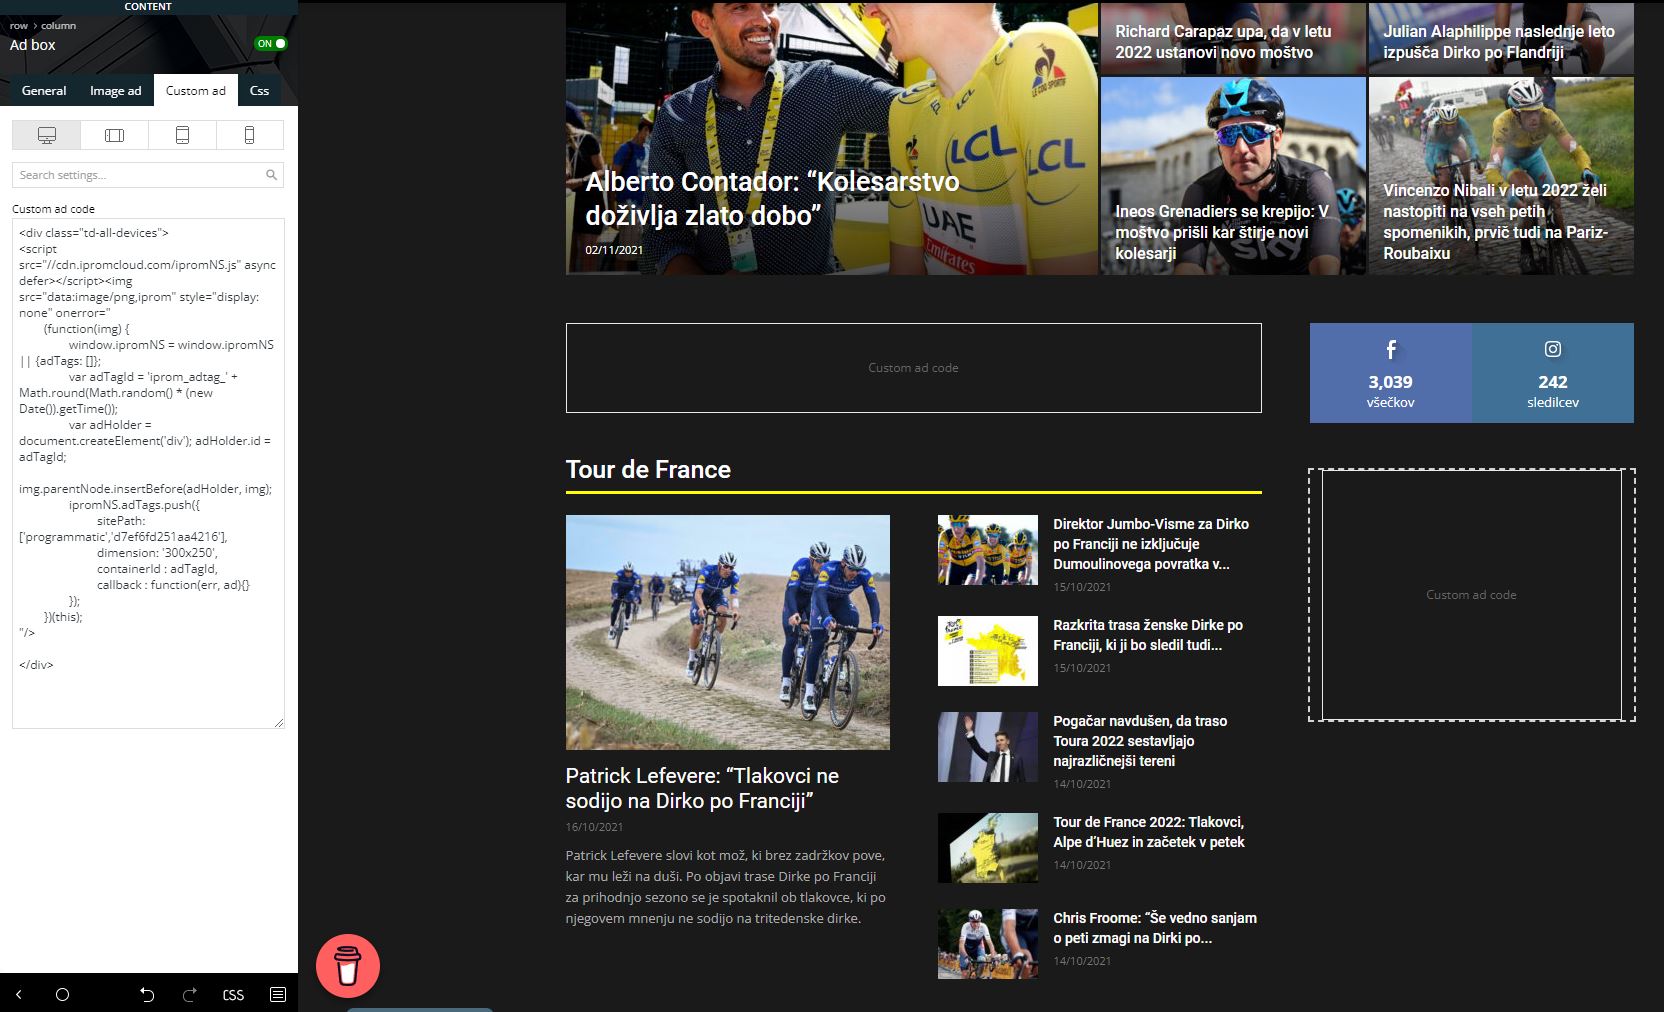Open the Direktor Jumbo-Visme article title

(x=1151, y=544)
